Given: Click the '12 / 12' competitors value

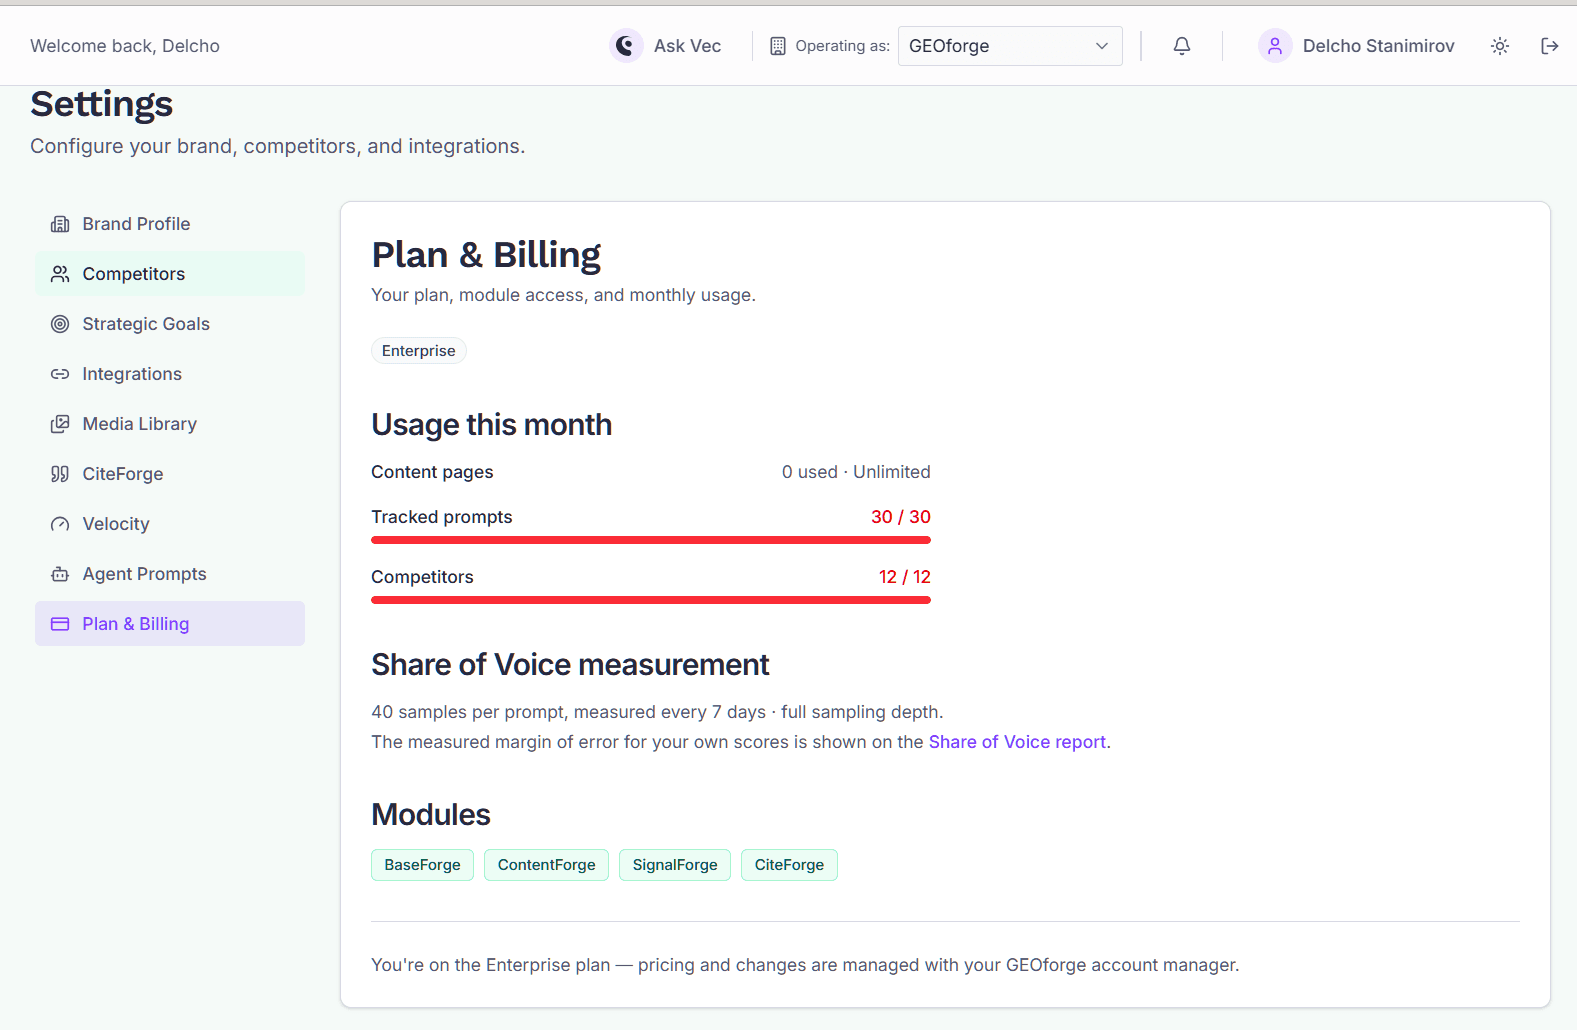Looking at the screenshot, I should tap(905, 577).
